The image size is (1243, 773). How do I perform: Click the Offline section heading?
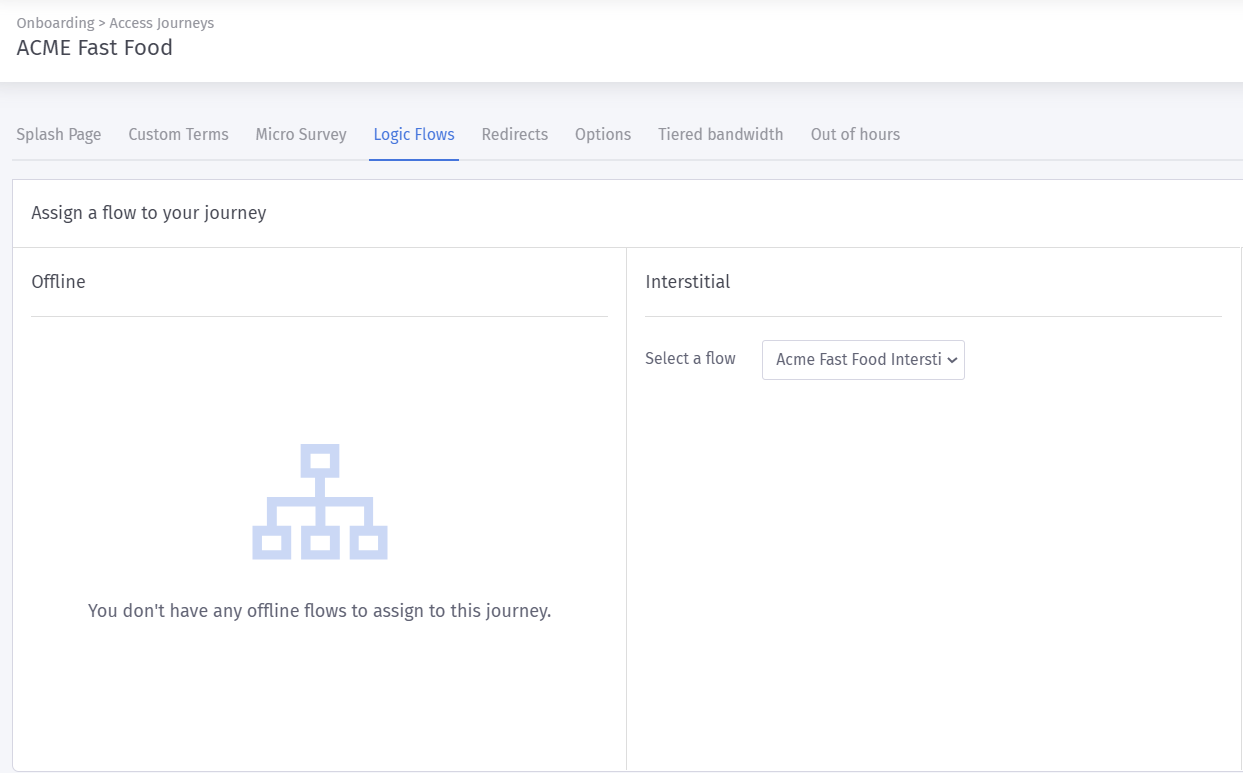tap(58, 282)
